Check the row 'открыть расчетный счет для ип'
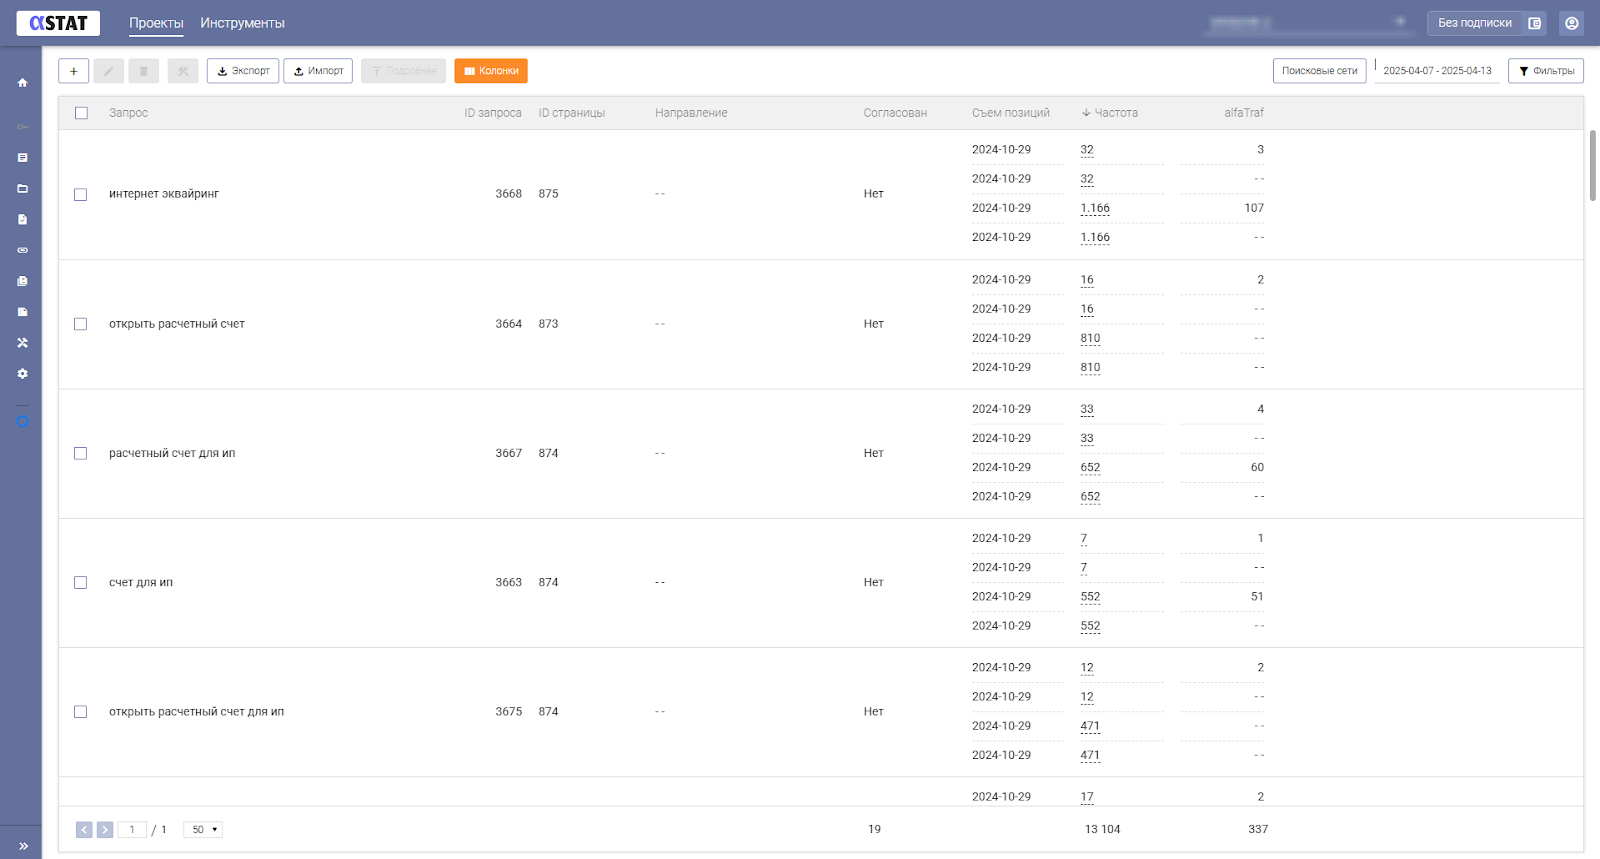 pyautogui.click(x=81, y=712)
